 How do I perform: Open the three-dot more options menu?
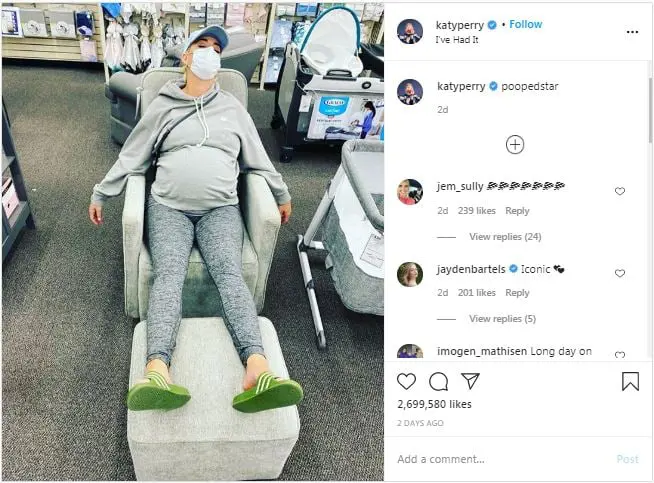(632, 32)
